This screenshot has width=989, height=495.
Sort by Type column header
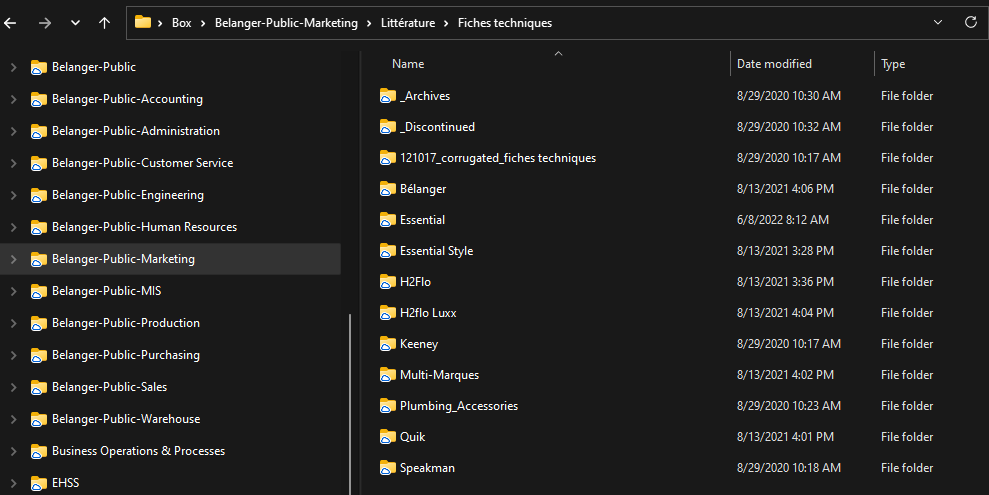tap(893, 64)
